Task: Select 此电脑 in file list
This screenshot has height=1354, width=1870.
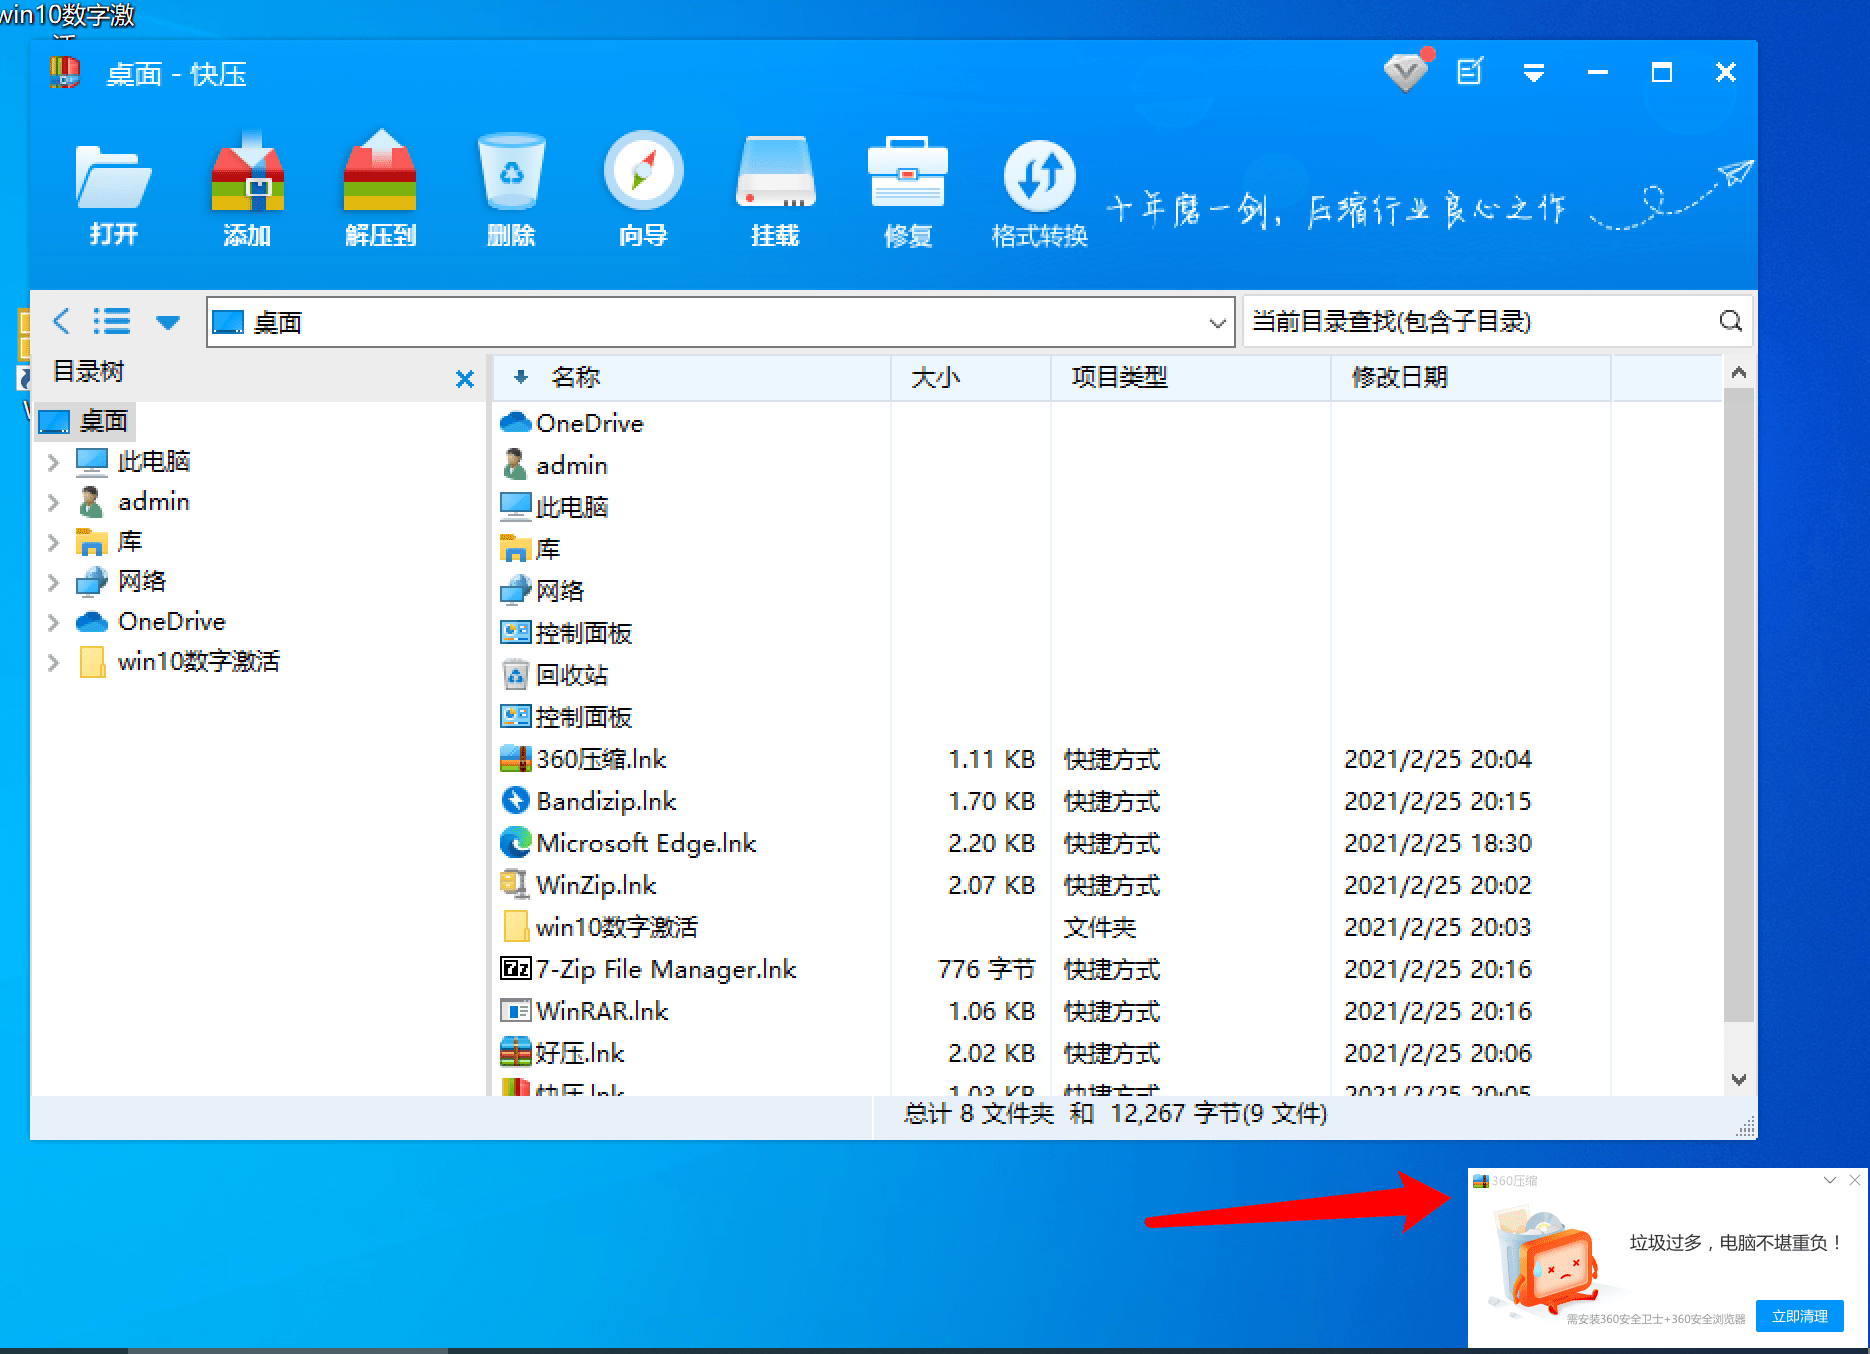Action: 554,507
